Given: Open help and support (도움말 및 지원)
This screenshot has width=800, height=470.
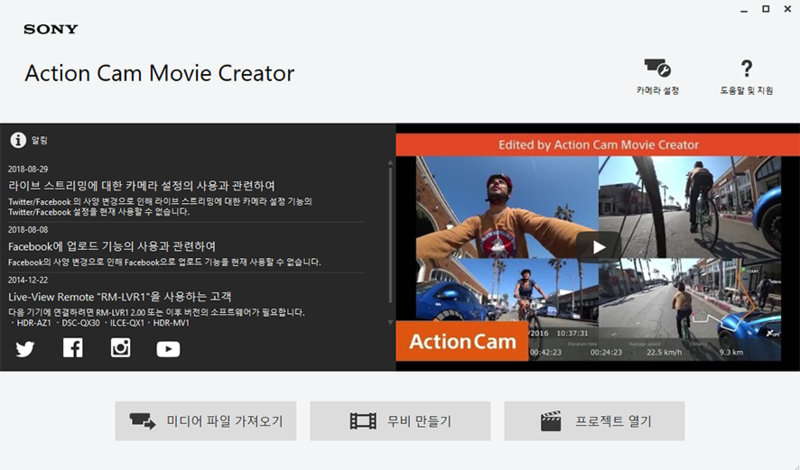Looking at the screenshot, I should tap(746, 77).
